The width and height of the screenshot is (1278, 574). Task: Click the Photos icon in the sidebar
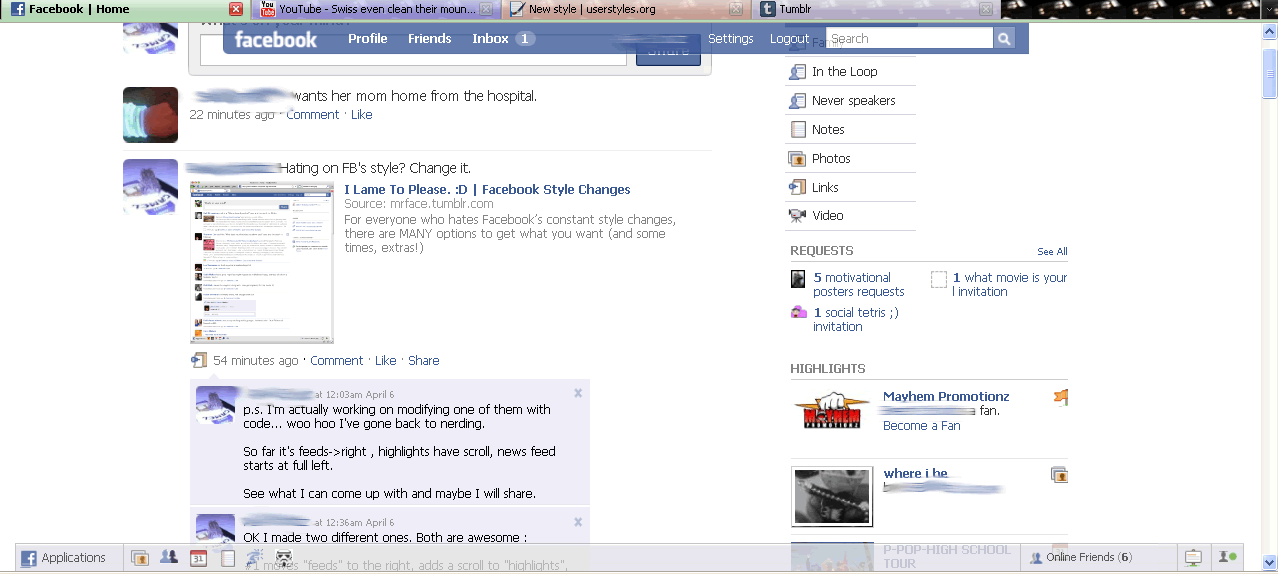point(798,159)
